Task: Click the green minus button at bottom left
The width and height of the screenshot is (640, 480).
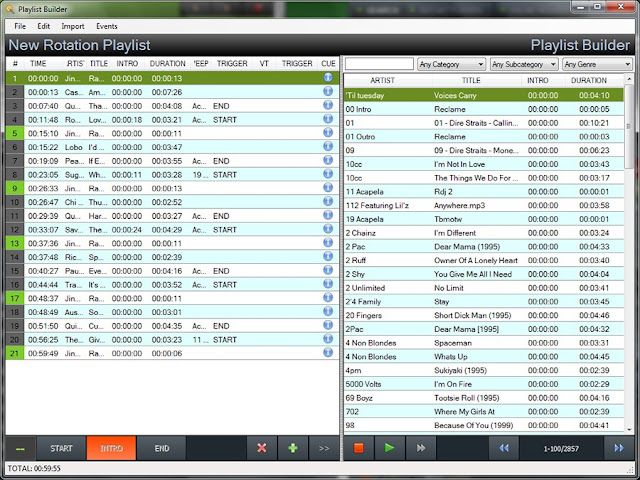Action: click(x=20, y=448)
